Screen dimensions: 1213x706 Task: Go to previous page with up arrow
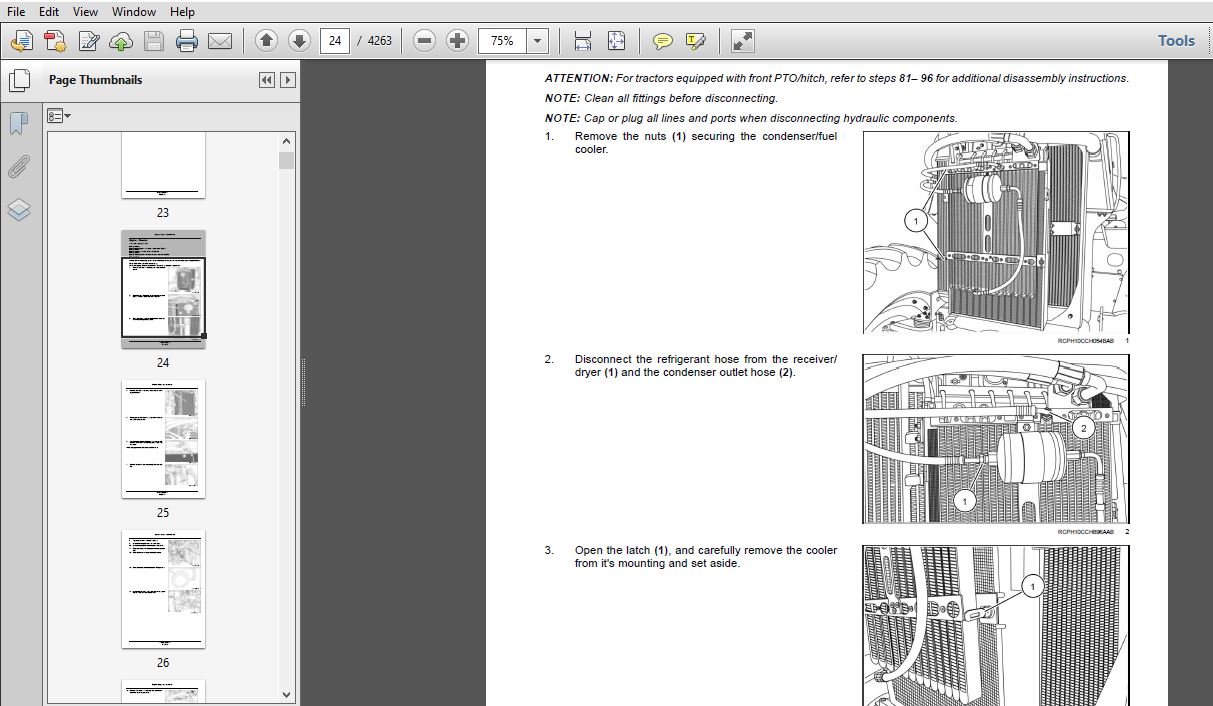[x=266, y=41]
